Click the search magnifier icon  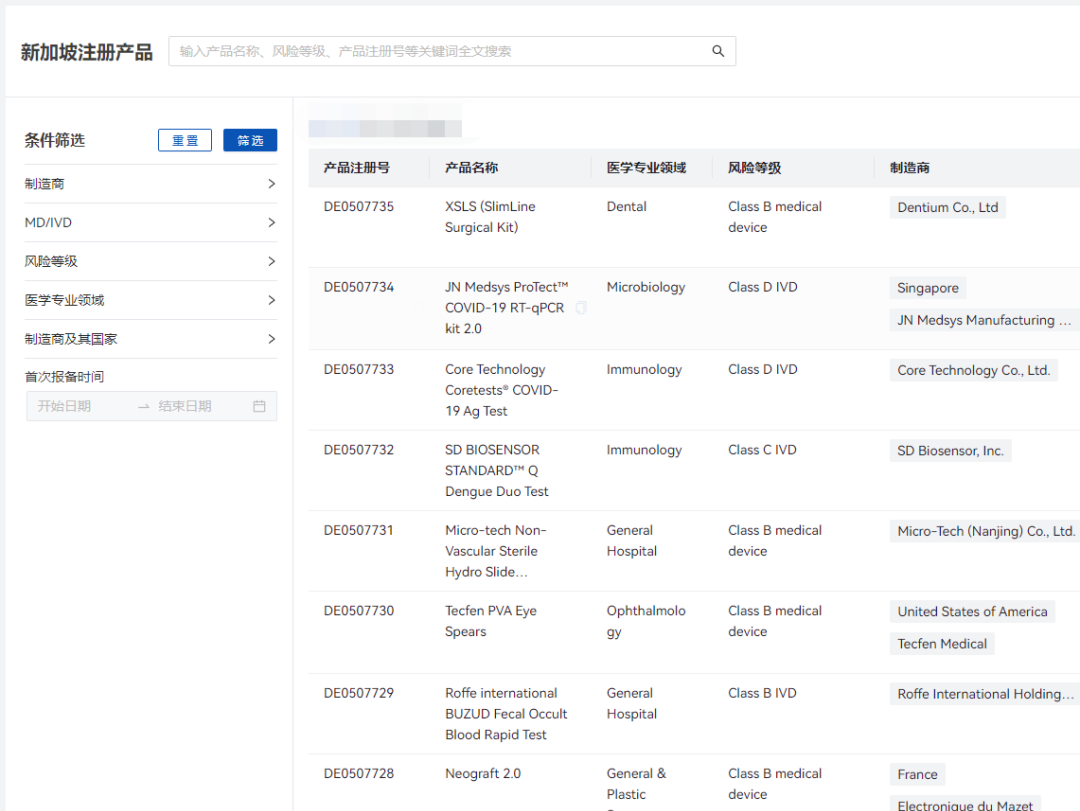(718, 51)
